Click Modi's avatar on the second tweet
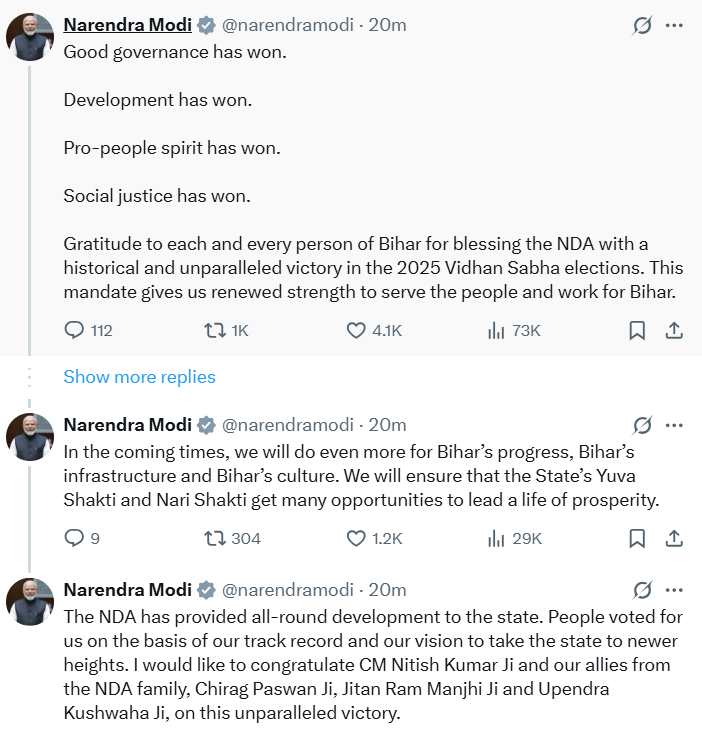 pos(30,437)
